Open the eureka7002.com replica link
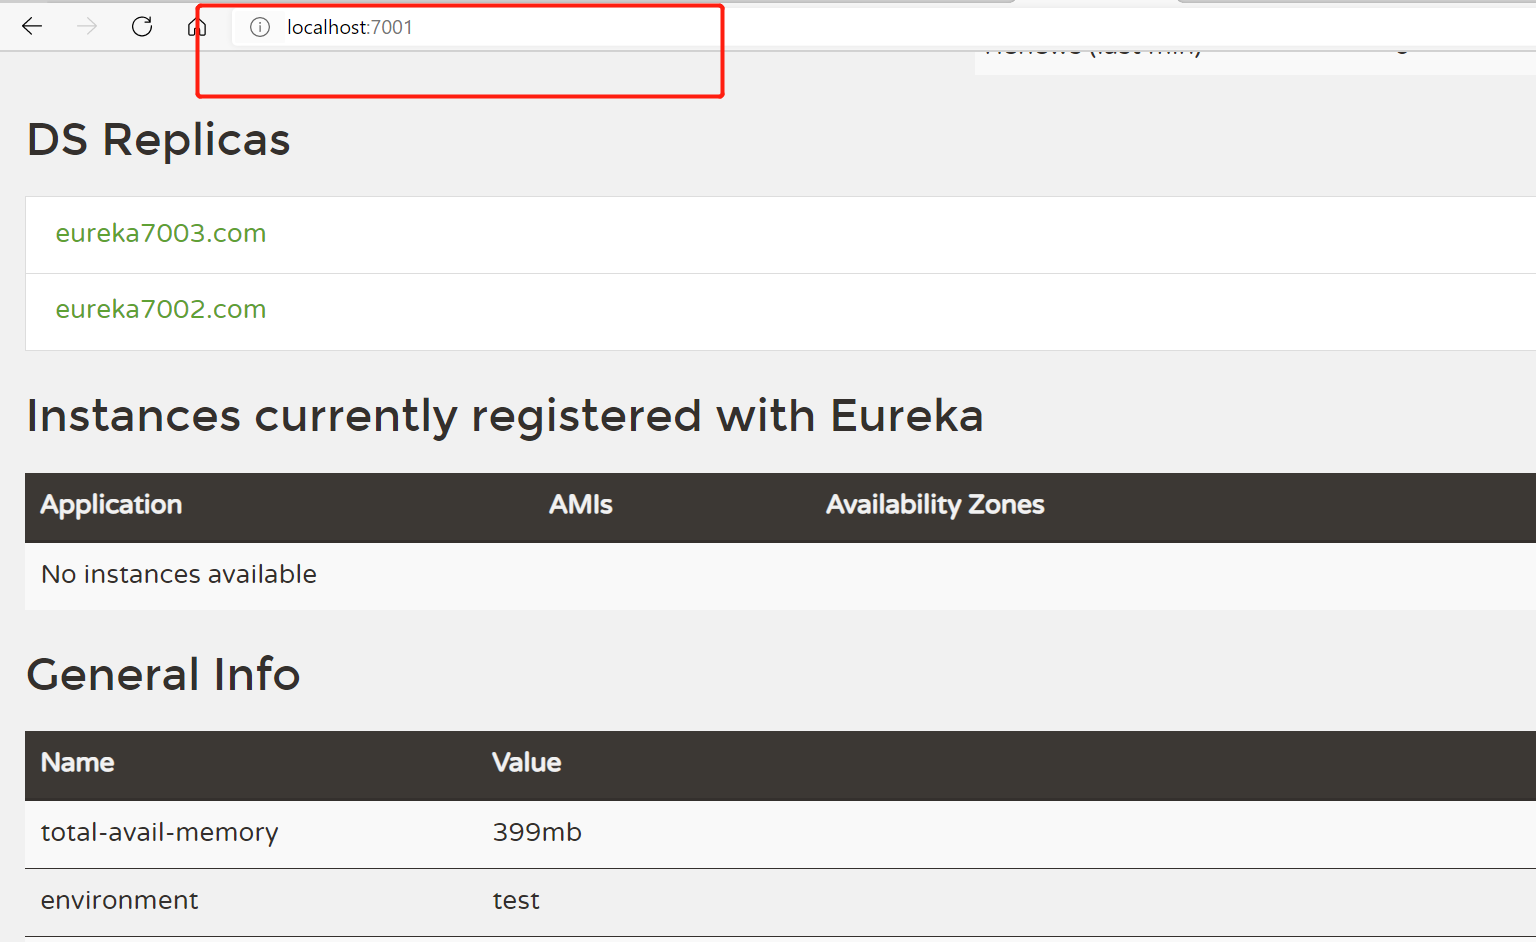The height and width of the screenshot is (942, 1536). [161, 309]
